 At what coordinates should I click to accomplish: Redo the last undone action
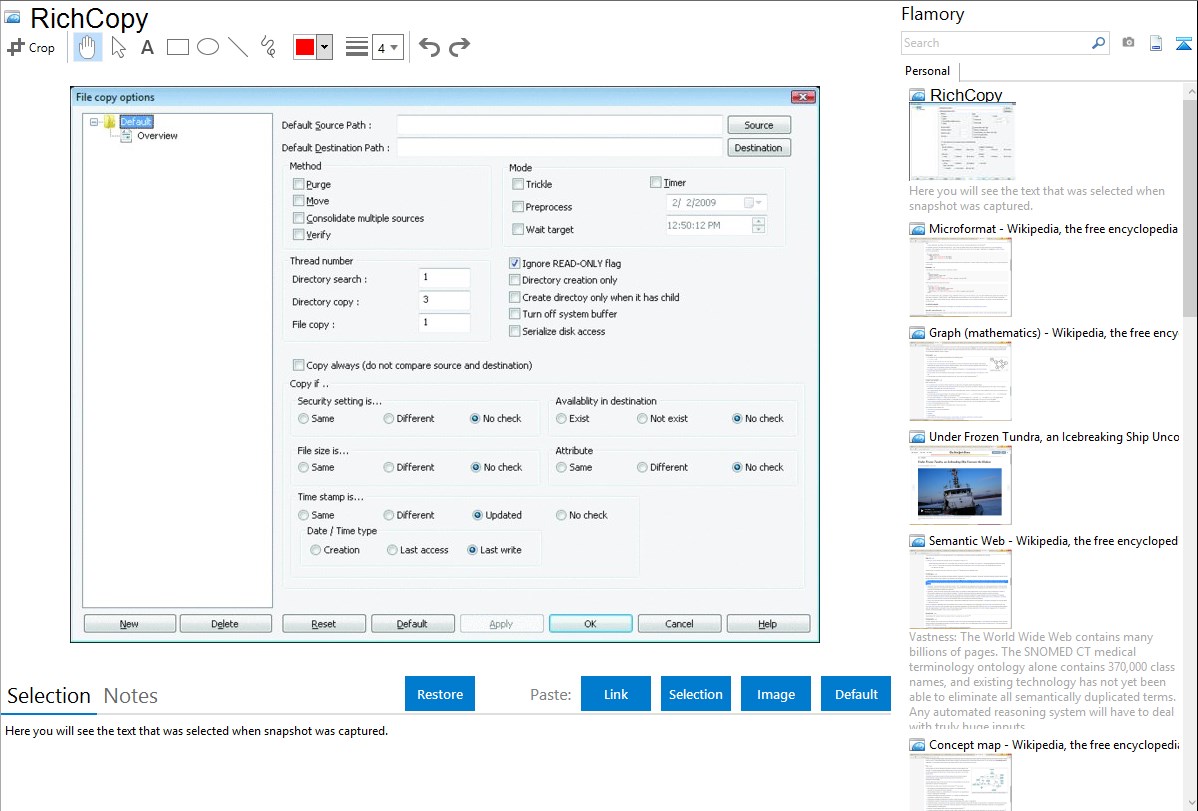[459, 47]
